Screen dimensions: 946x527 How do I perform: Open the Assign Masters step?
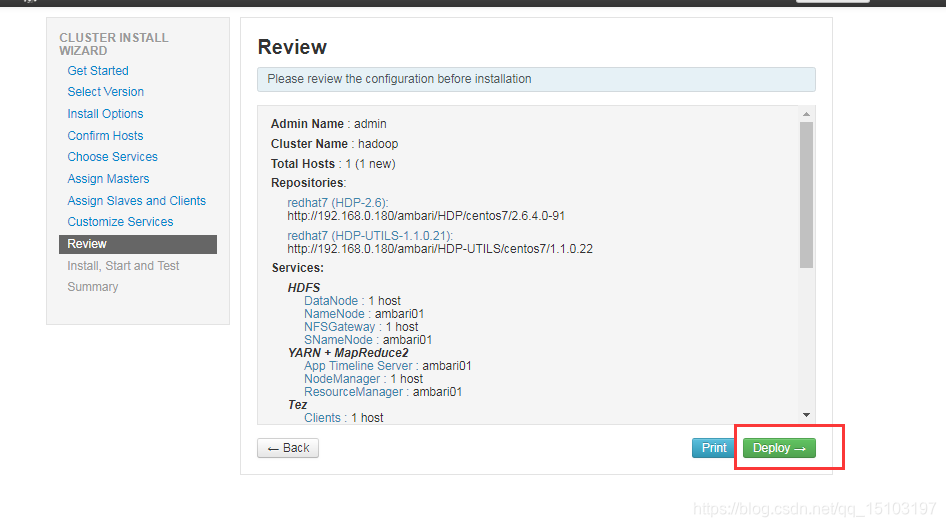(x=108, y=178)
